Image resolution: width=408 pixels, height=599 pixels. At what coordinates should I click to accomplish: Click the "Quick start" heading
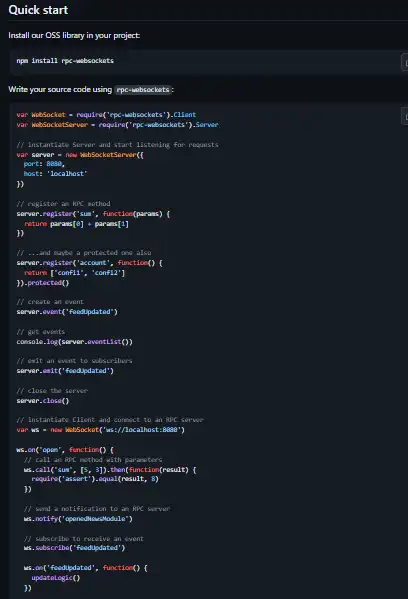(38, 10)
